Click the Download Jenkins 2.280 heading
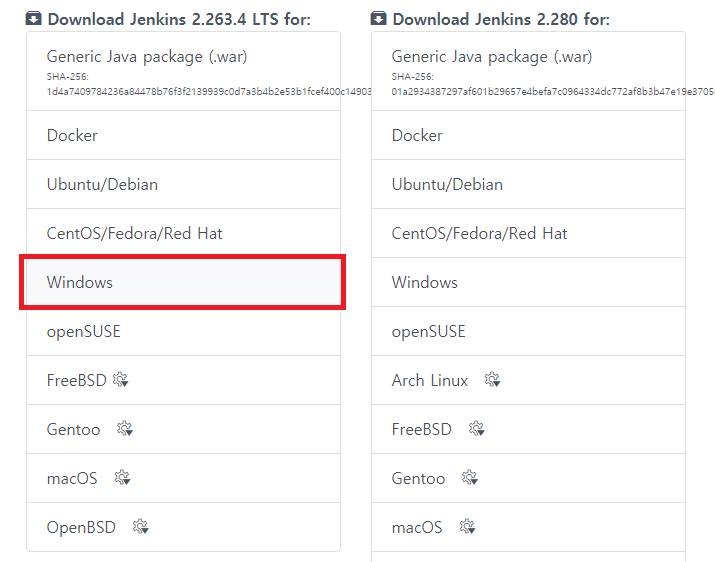 pos(501,19)
